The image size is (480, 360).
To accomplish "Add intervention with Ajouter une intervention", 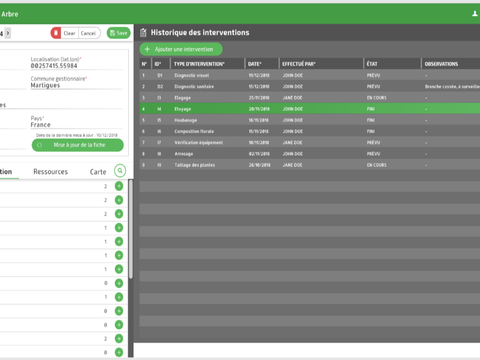I will click(181, 49).
